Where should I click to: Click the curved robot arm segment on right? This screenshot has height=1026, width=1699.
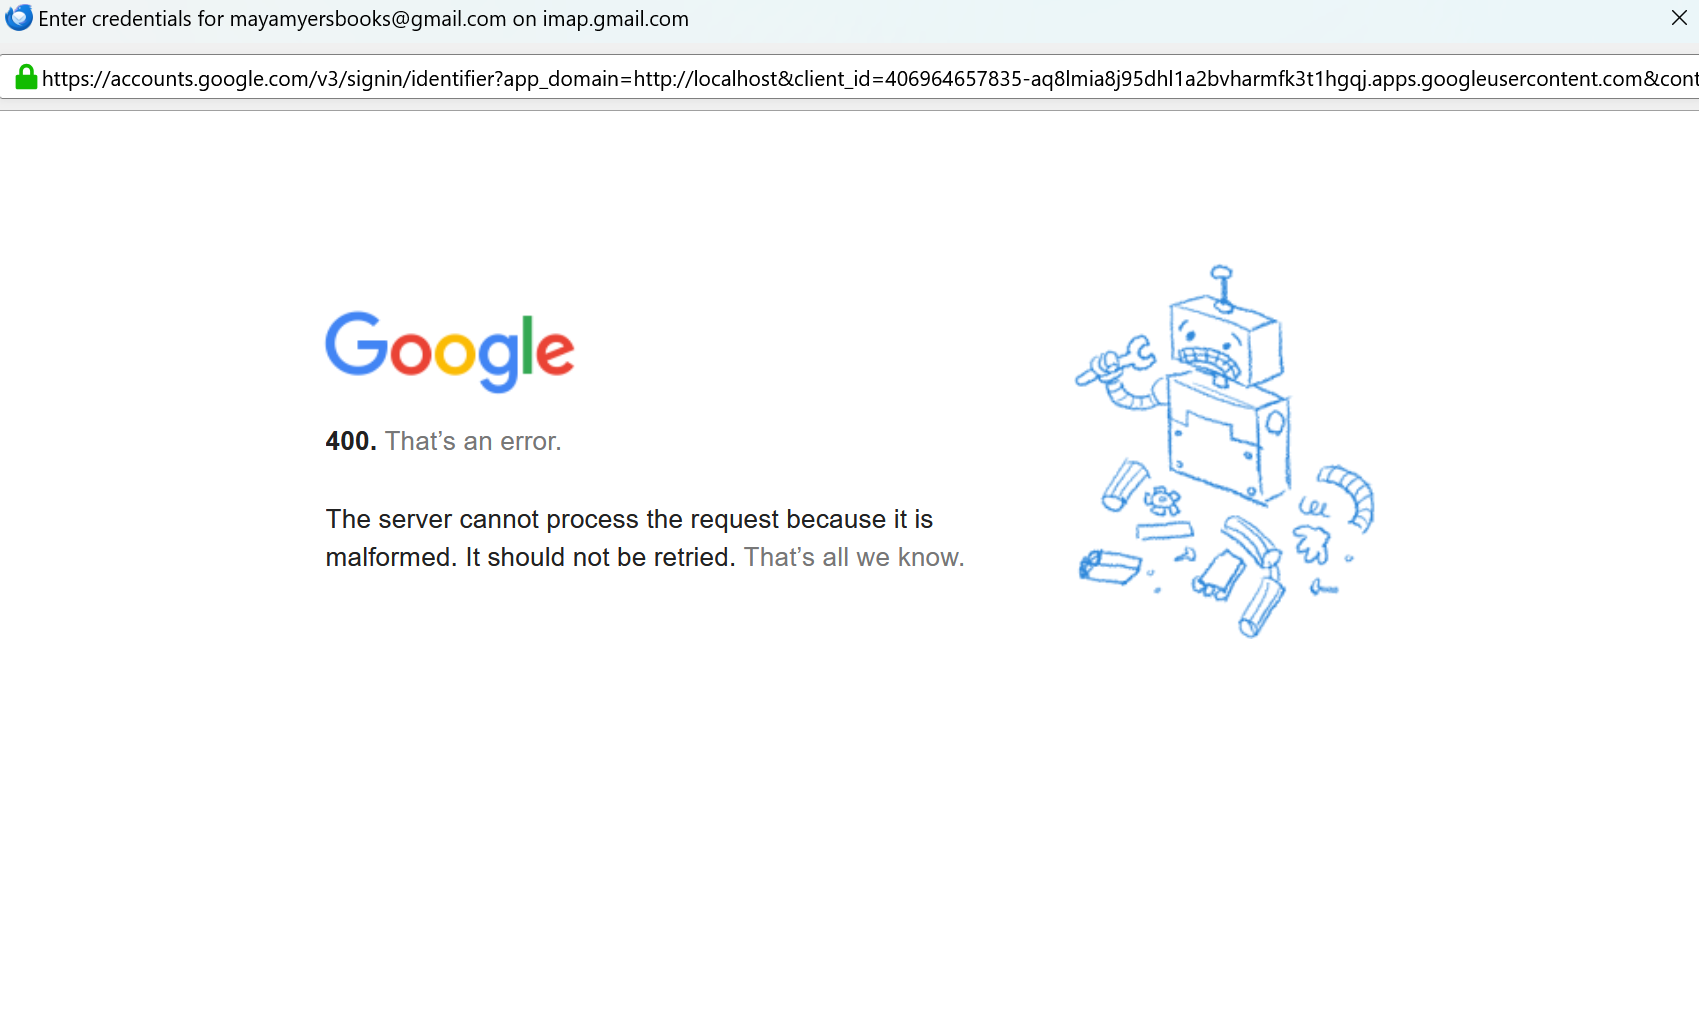click(x=1348, y=496)
